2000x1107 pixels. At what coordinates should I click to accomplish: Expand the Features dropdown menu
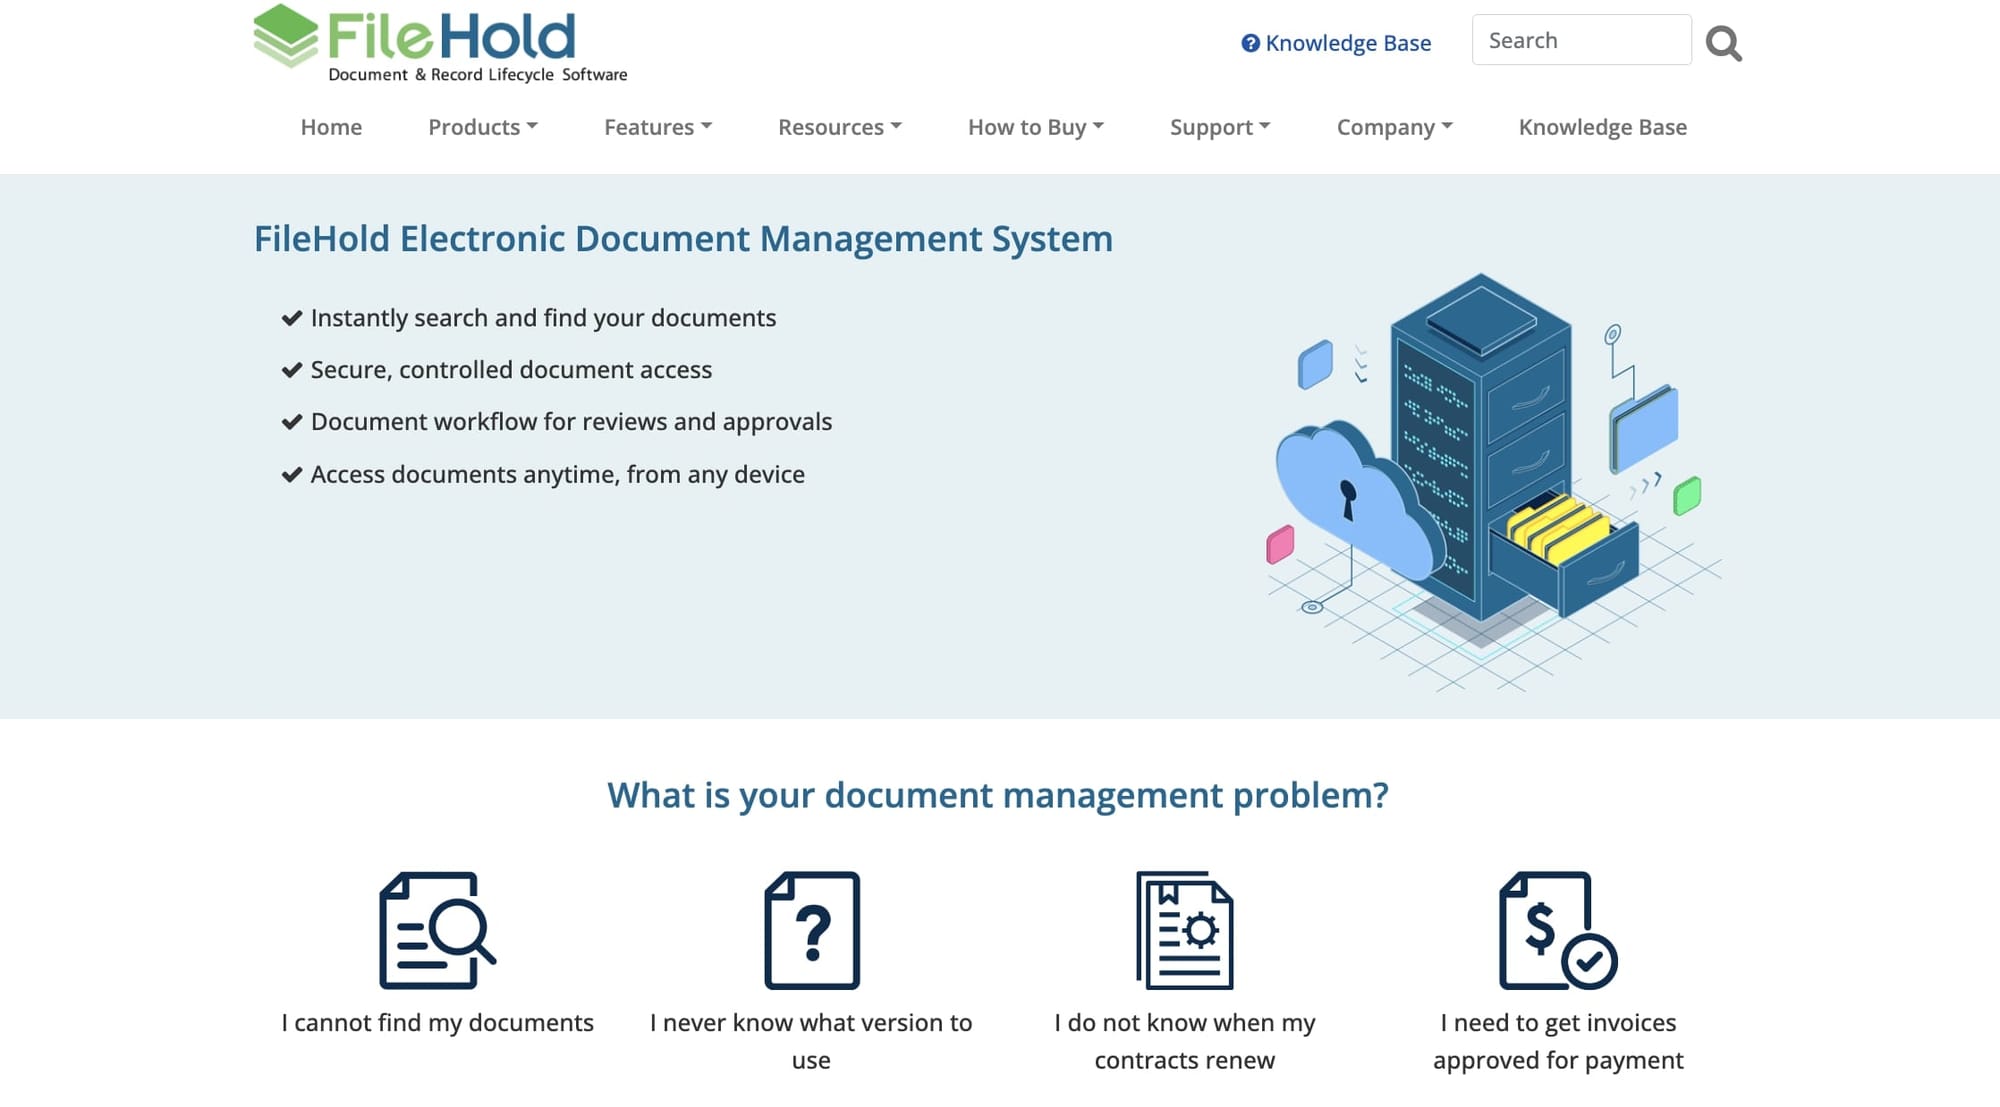coord(658,127)
